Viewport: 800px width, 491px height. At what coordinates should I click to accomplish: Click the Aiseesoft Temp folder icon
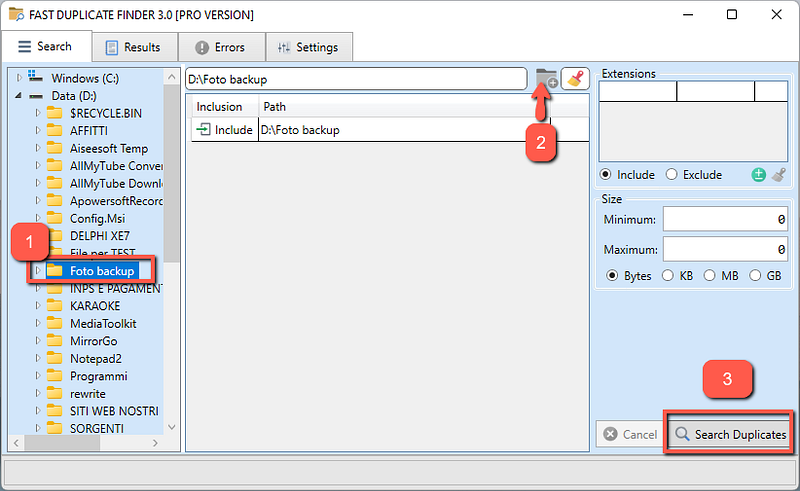(x=55, y=148)
